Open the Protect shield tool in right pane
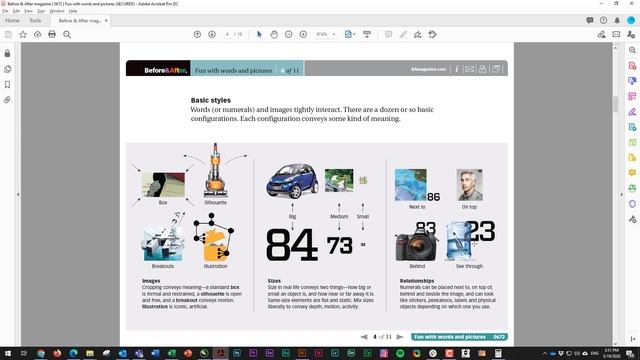Image resolution: width=640 pixels, height=360 pixels. coord(632,204)
